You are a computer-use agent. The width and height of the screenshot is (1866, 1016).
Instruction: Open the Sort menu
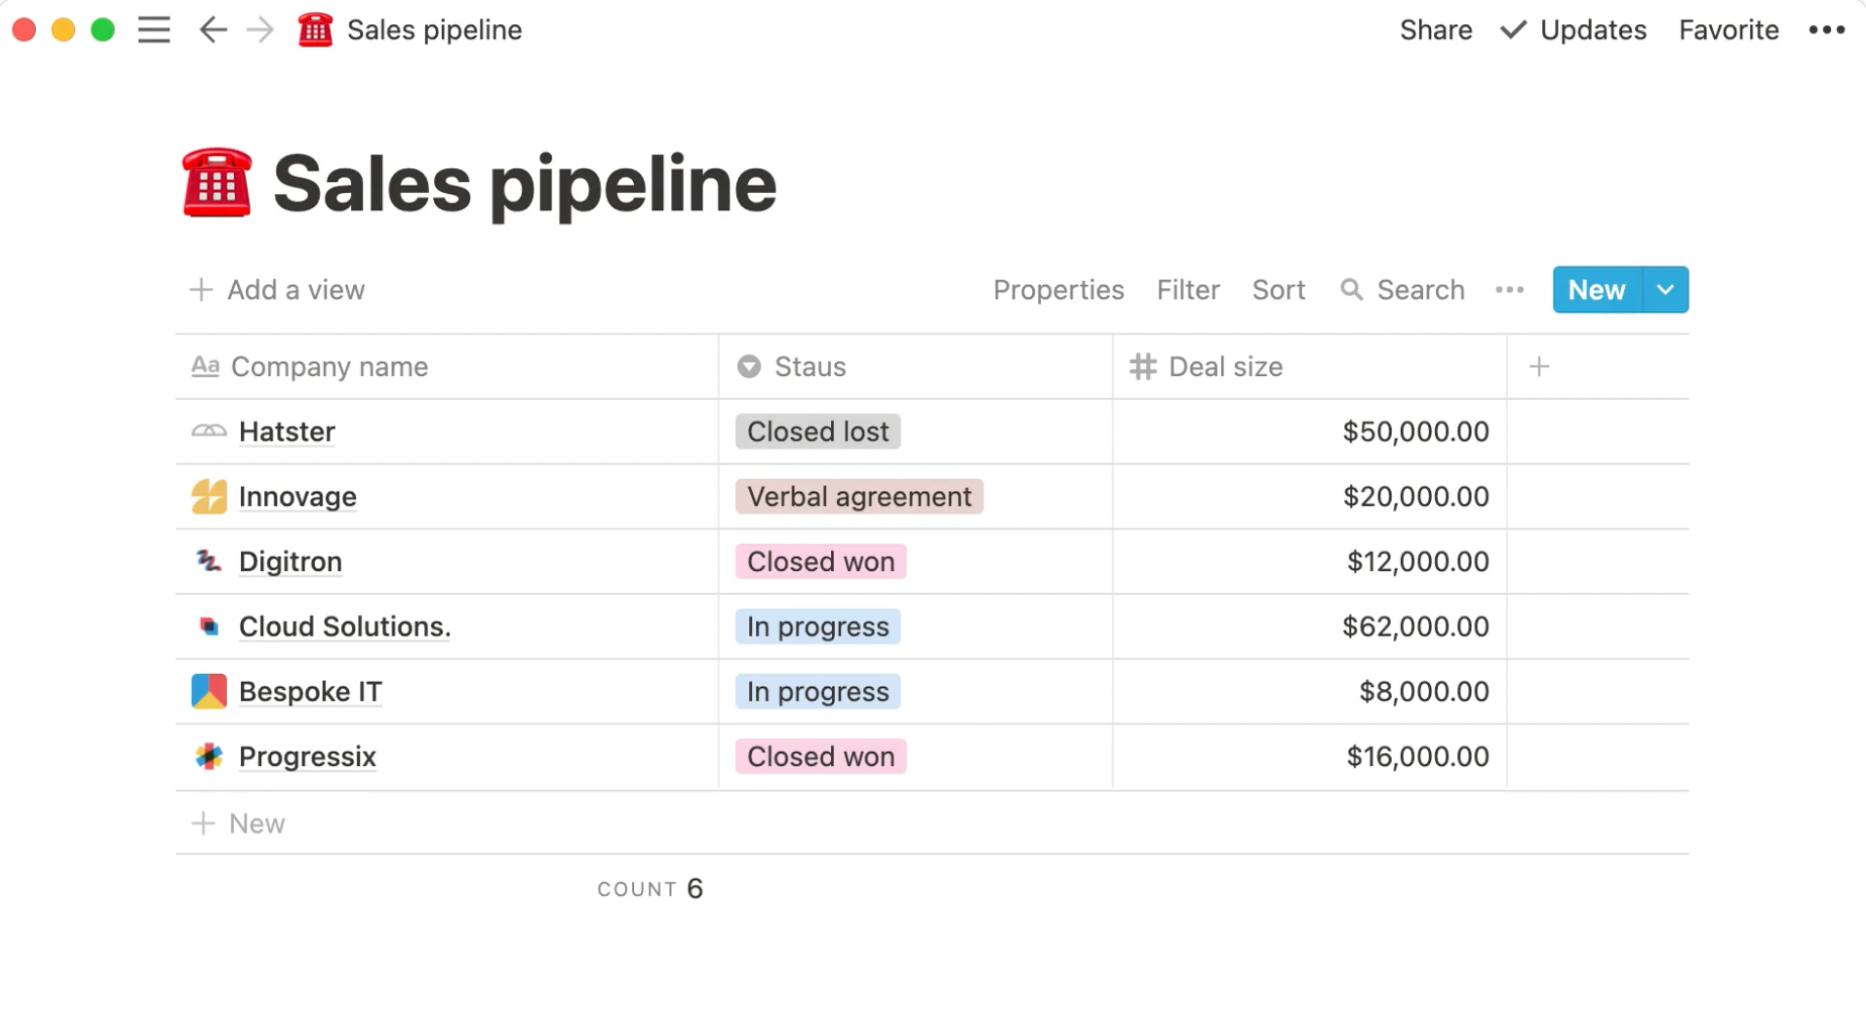1279,289
